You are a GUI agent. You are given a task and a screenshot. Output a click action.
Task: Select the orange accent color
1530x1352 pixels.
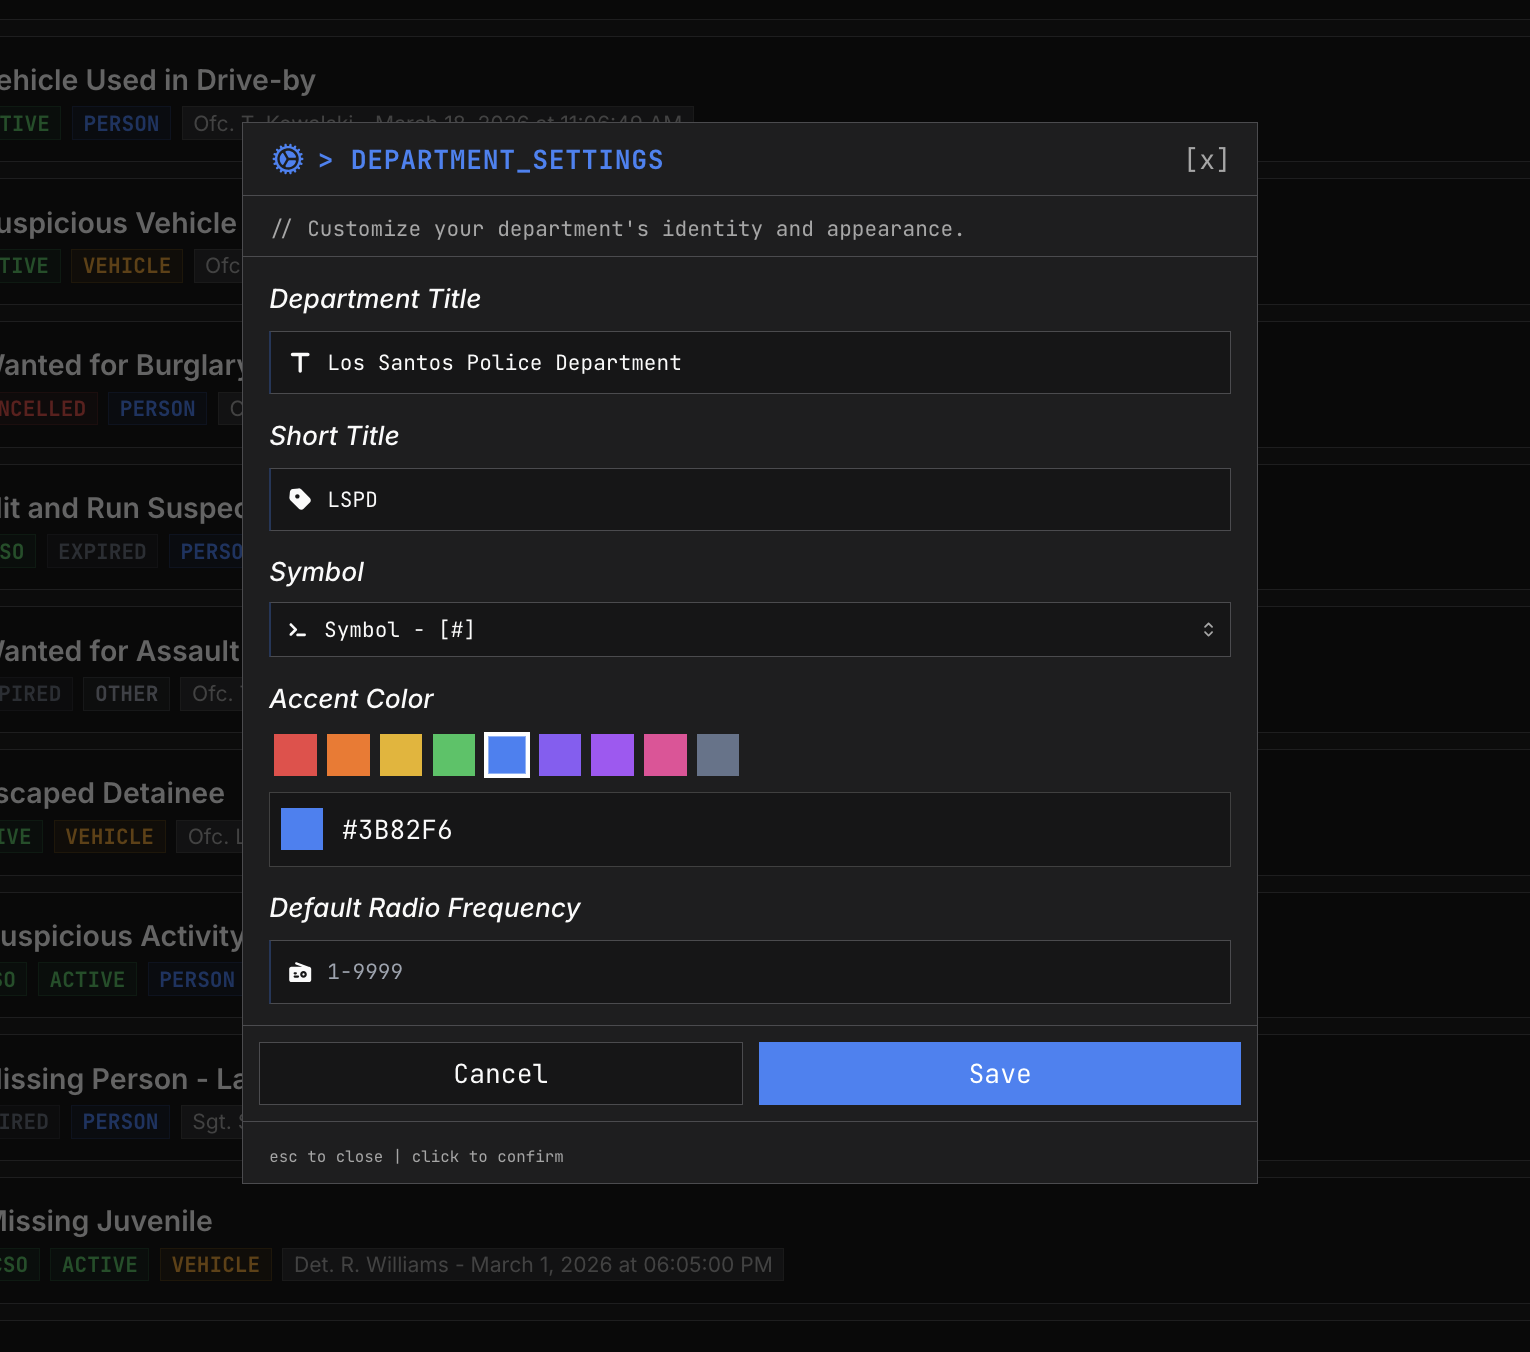coord(348,755)
